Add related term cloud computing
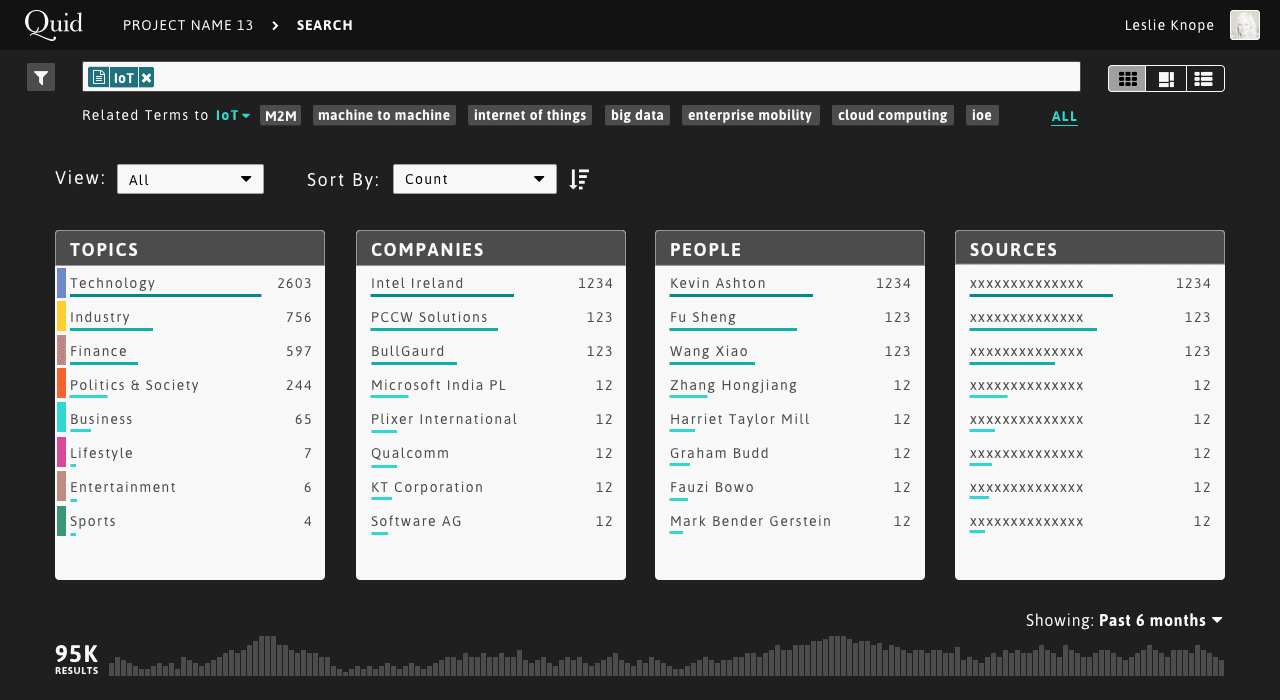Image resolution: width=1280 pixels, height=700 pixels. pos(893,116)
